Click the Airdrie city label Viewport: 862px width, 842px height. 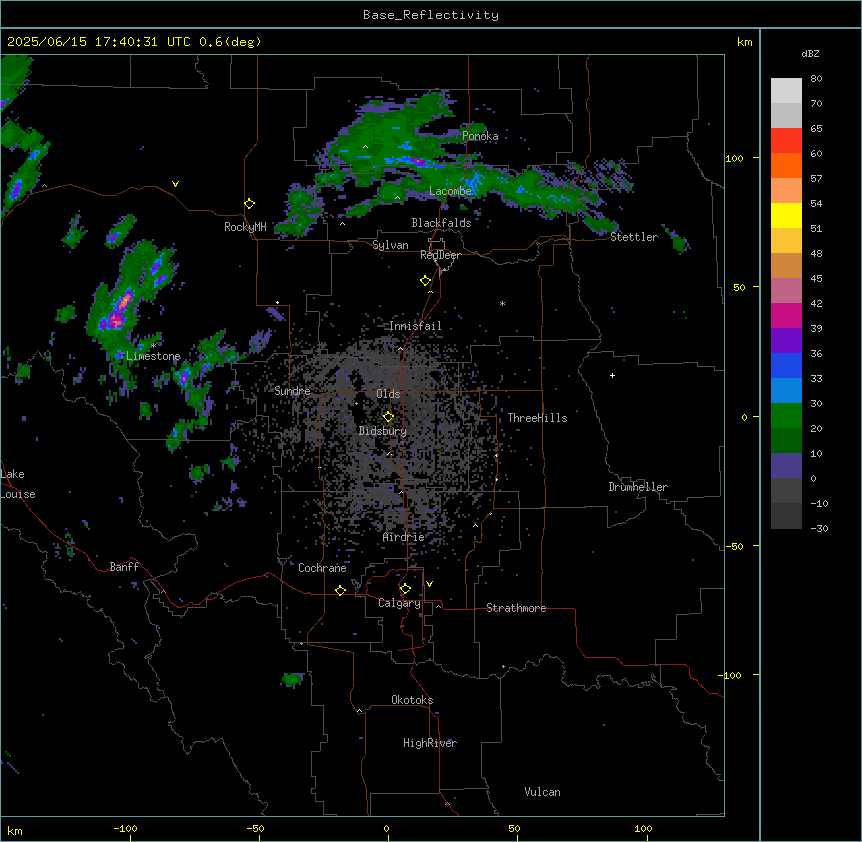click(404, 538)
